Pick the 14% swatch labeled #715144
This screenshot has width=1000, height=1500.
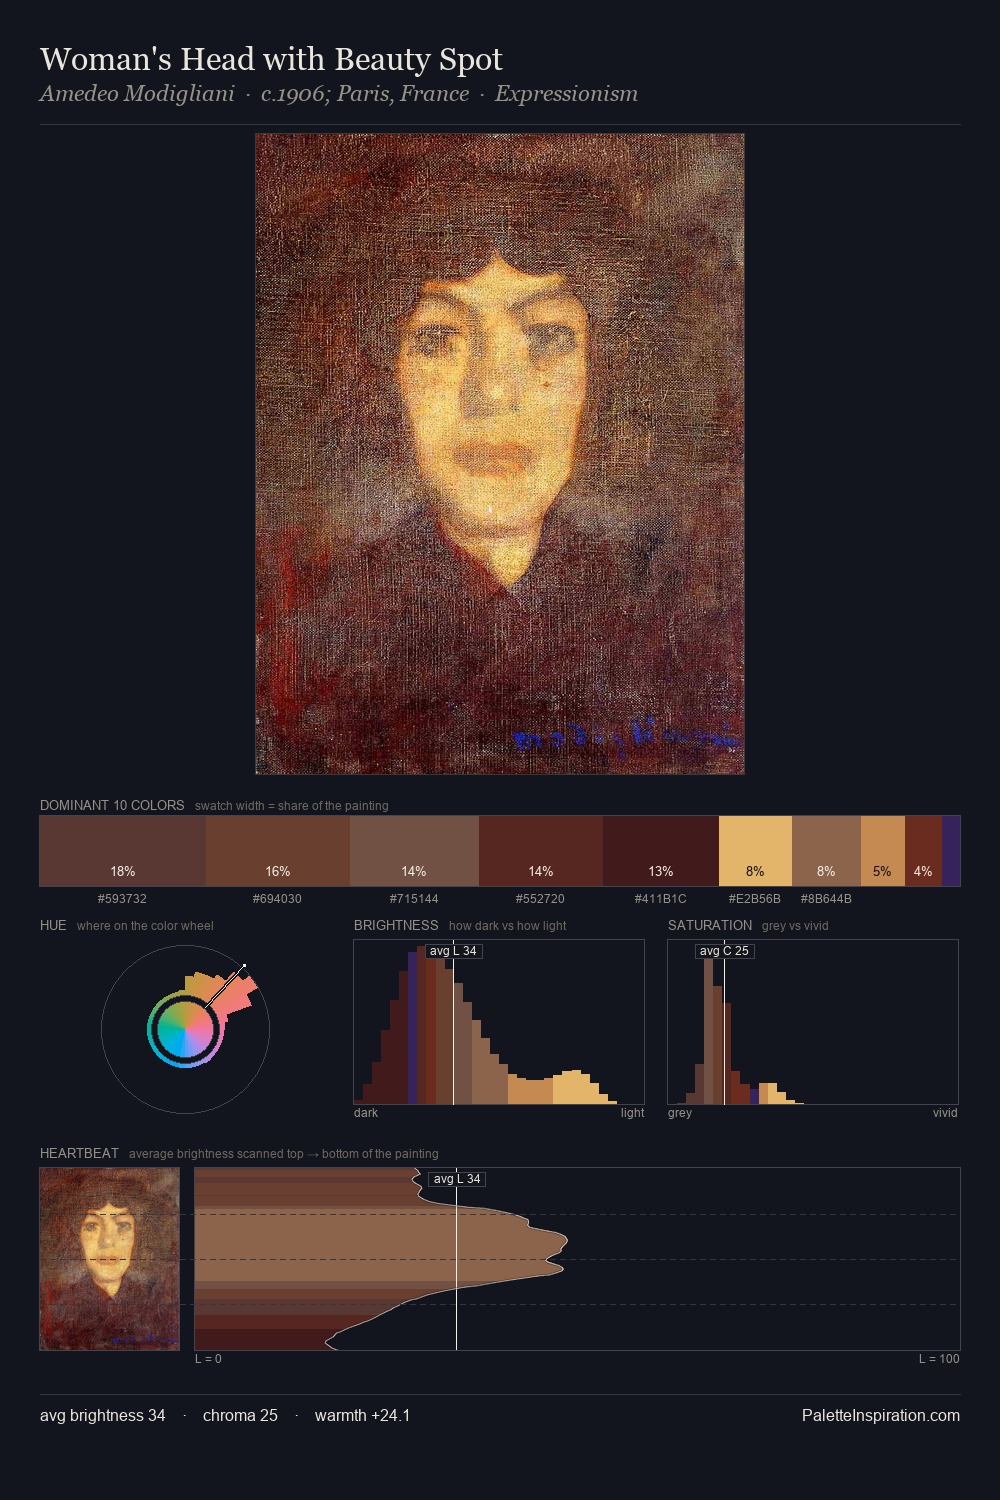coord(414,851)
